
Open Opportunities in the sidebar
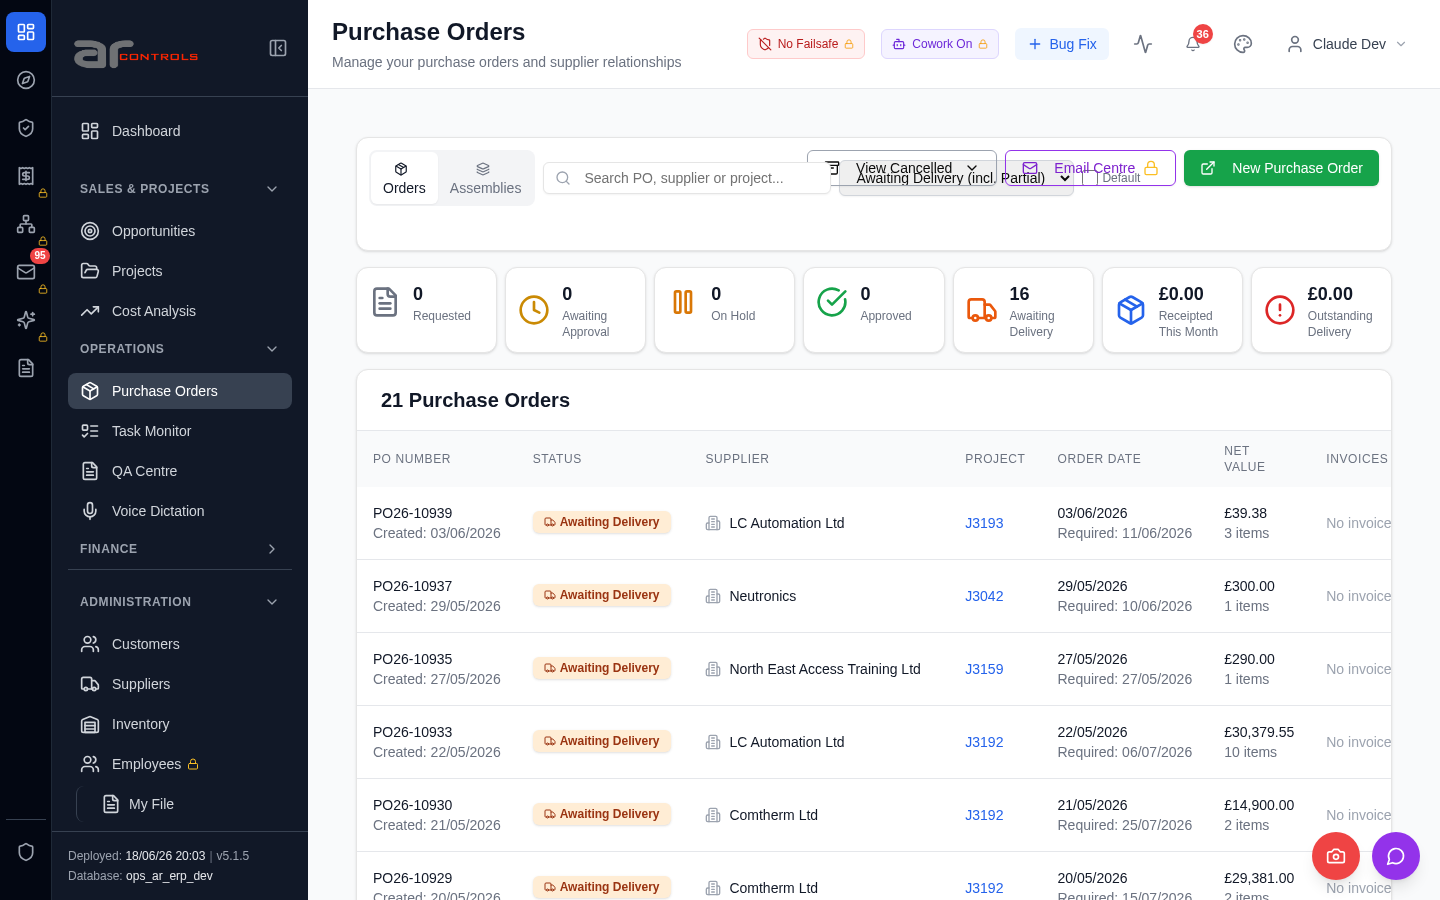point(180,231)
